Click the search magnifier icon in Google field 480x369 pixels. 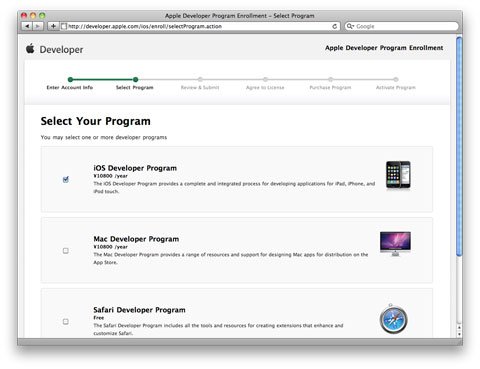pyautogui.click(x=350, y=26)
